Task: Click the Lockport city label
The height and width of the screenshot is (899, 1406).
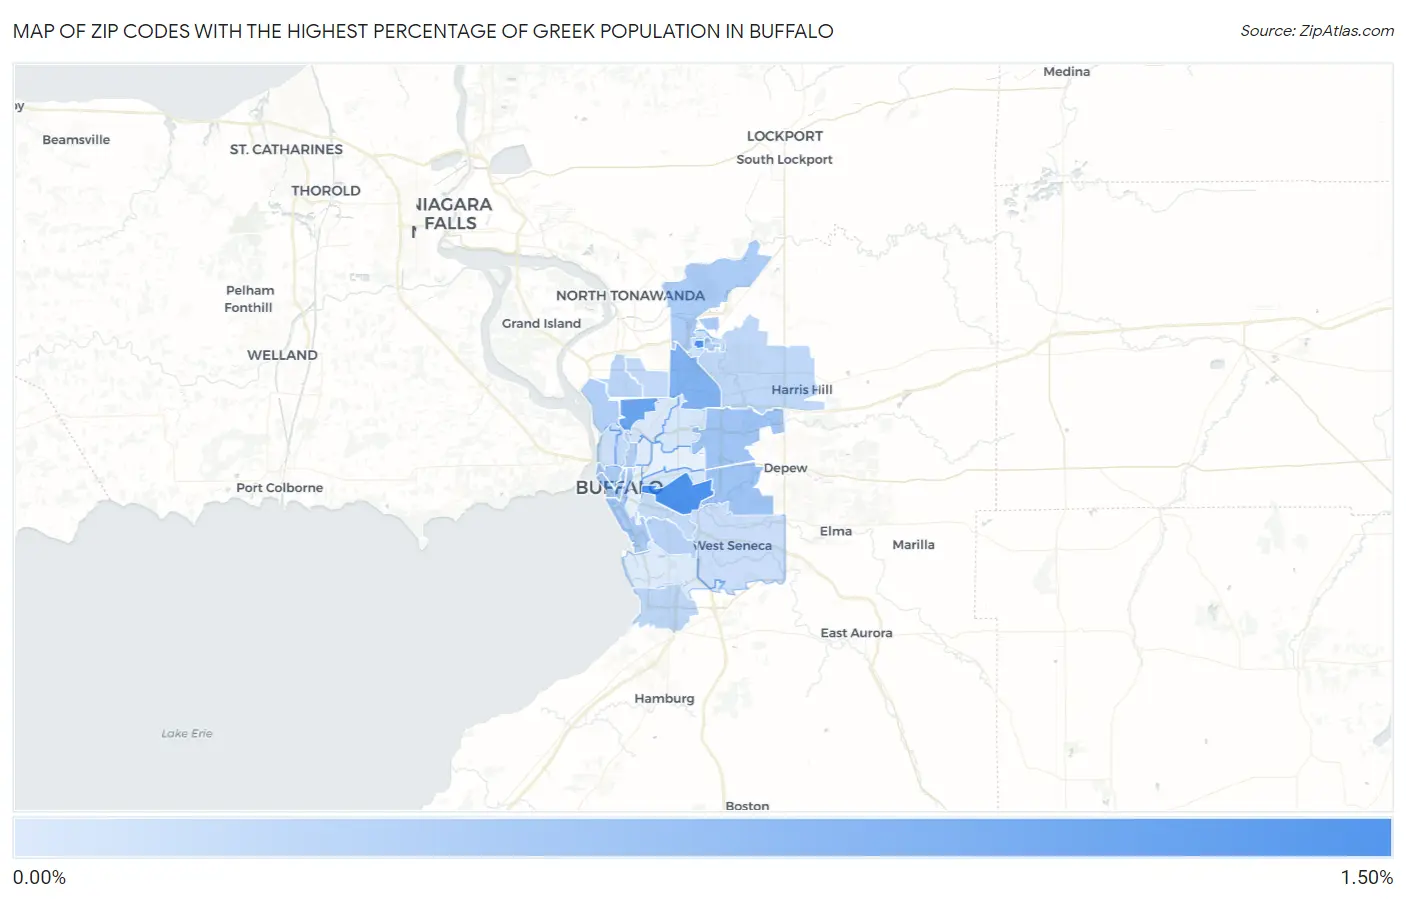Action: pyautogui.click(x=785, y=136)
